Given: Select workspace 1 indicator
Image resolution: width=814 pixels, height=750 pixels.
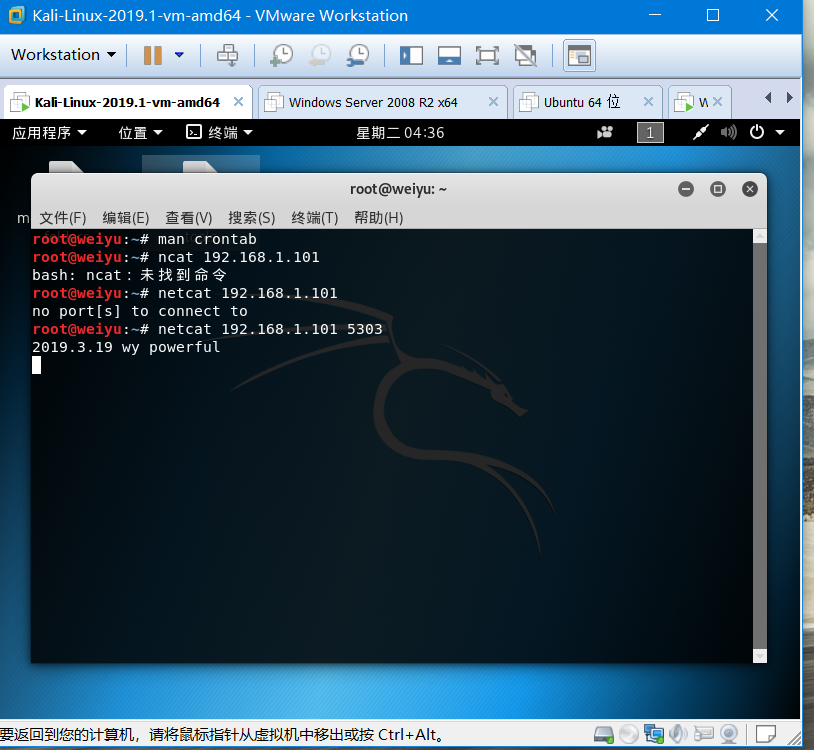Looking at the screenshot, I should click(650, 133).
